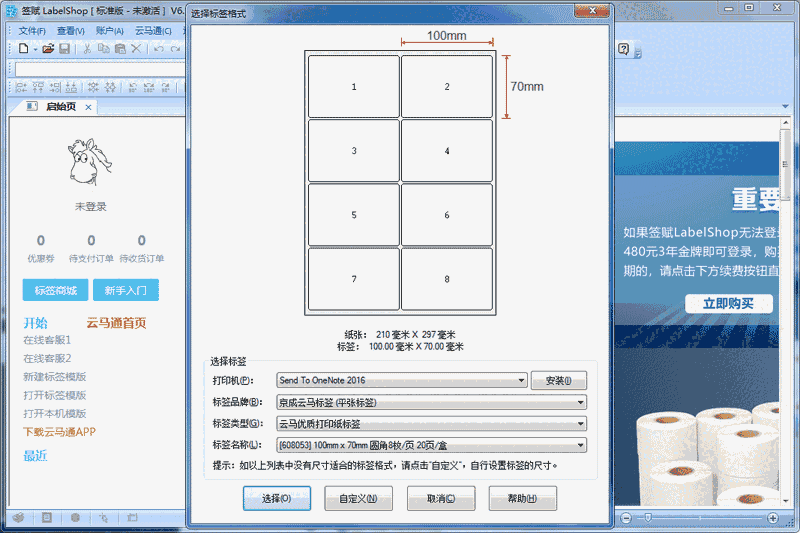800x533 pixels.
Task: Click the 安装(I) install button
Action: [559, 380]
